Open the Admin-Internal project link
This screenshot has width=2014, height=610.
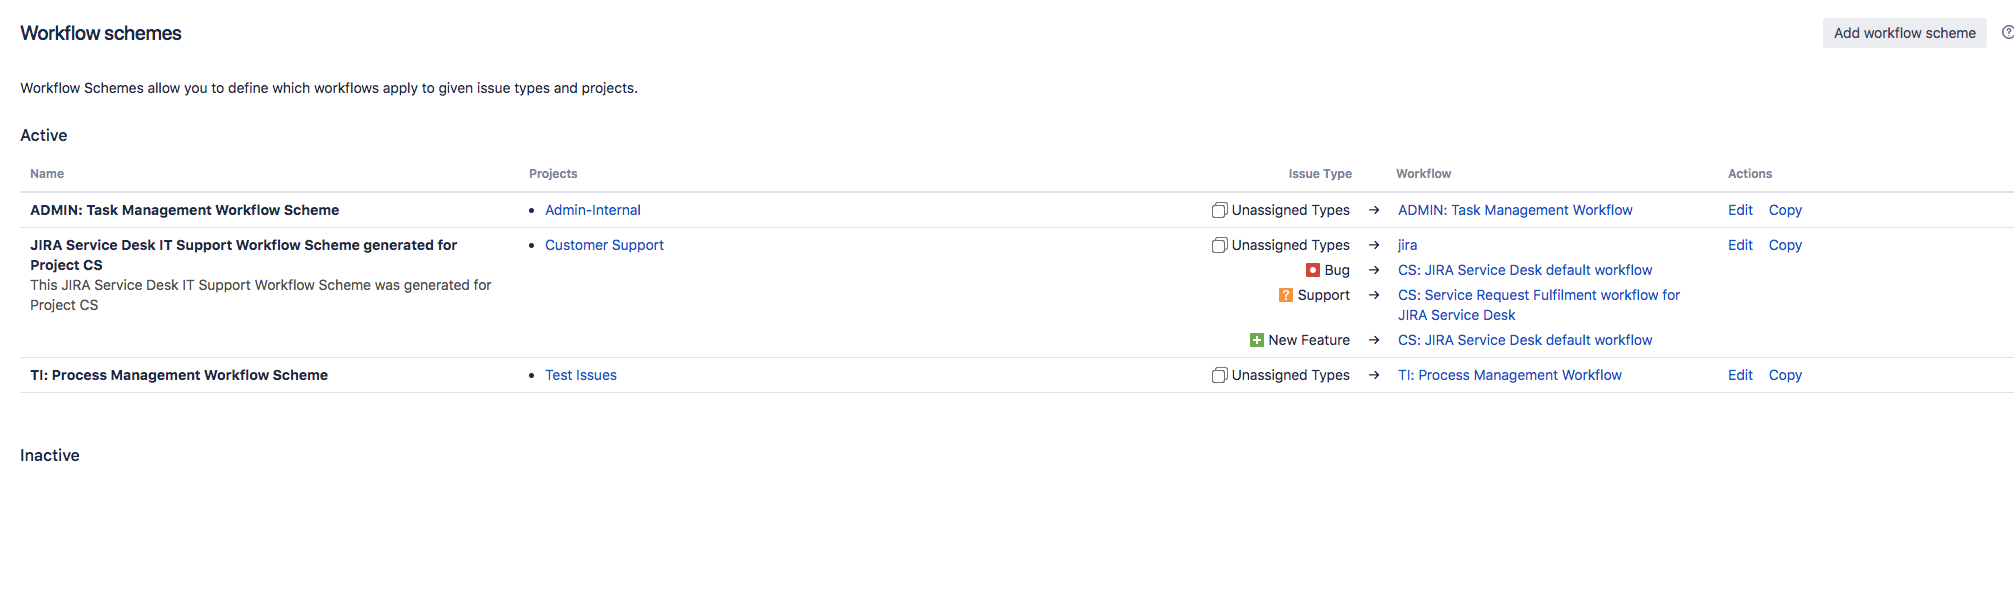593,210
